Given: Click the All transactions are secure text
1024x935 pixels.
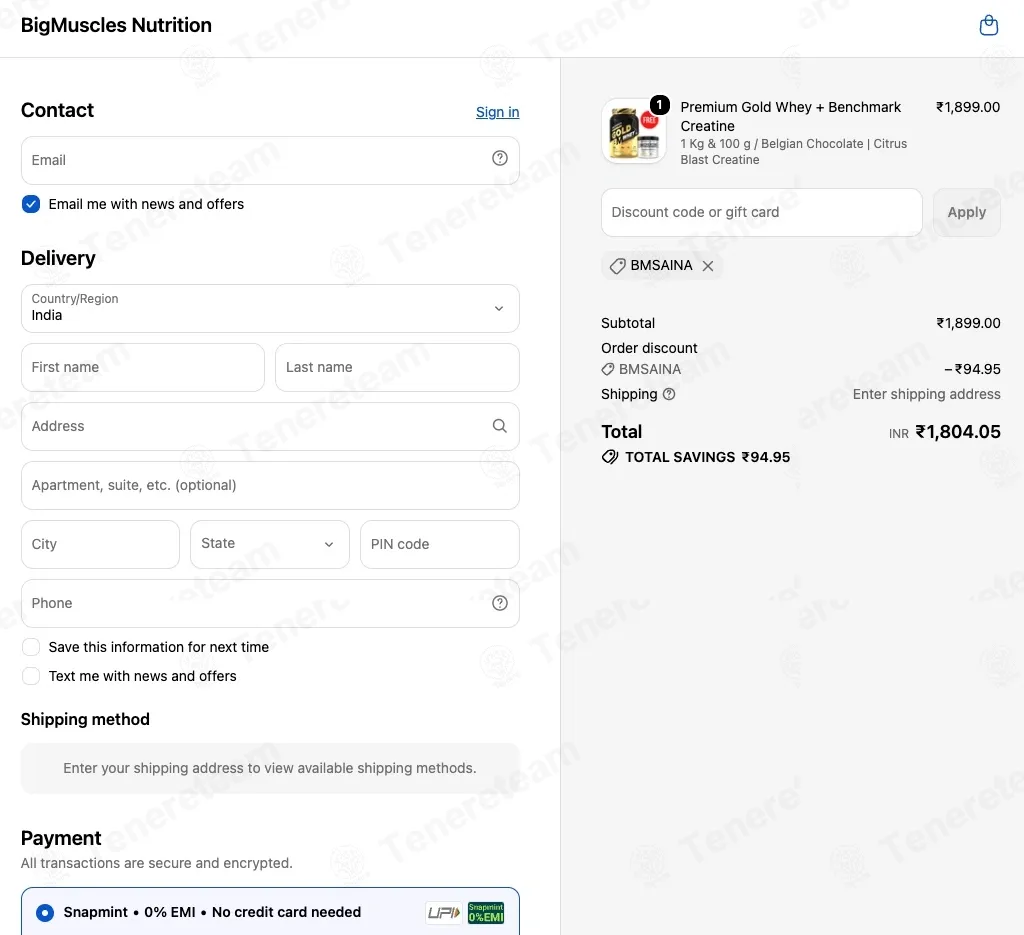Looking at the screenshot, I should (157, 863).
